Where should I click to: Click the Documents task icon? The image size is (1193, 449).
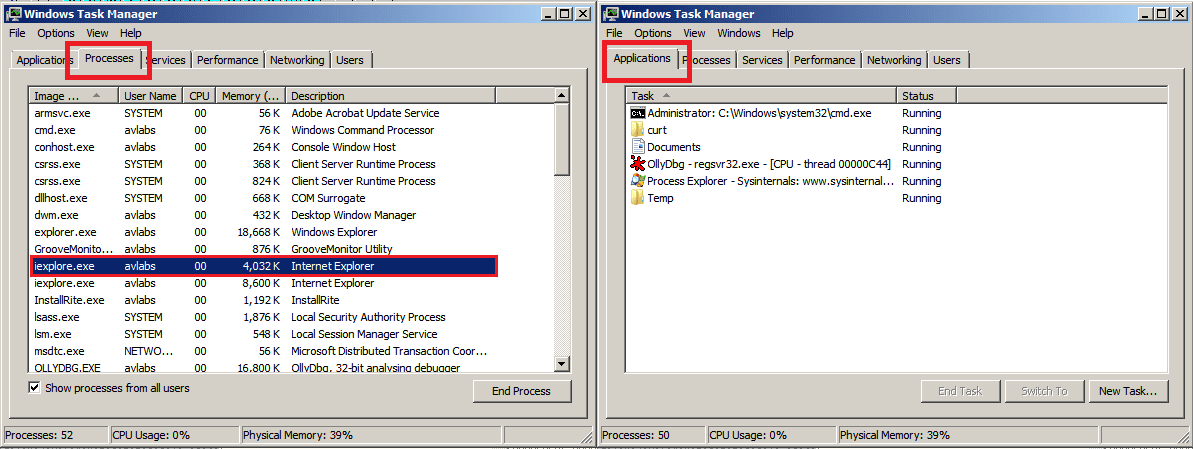(638, 147)
